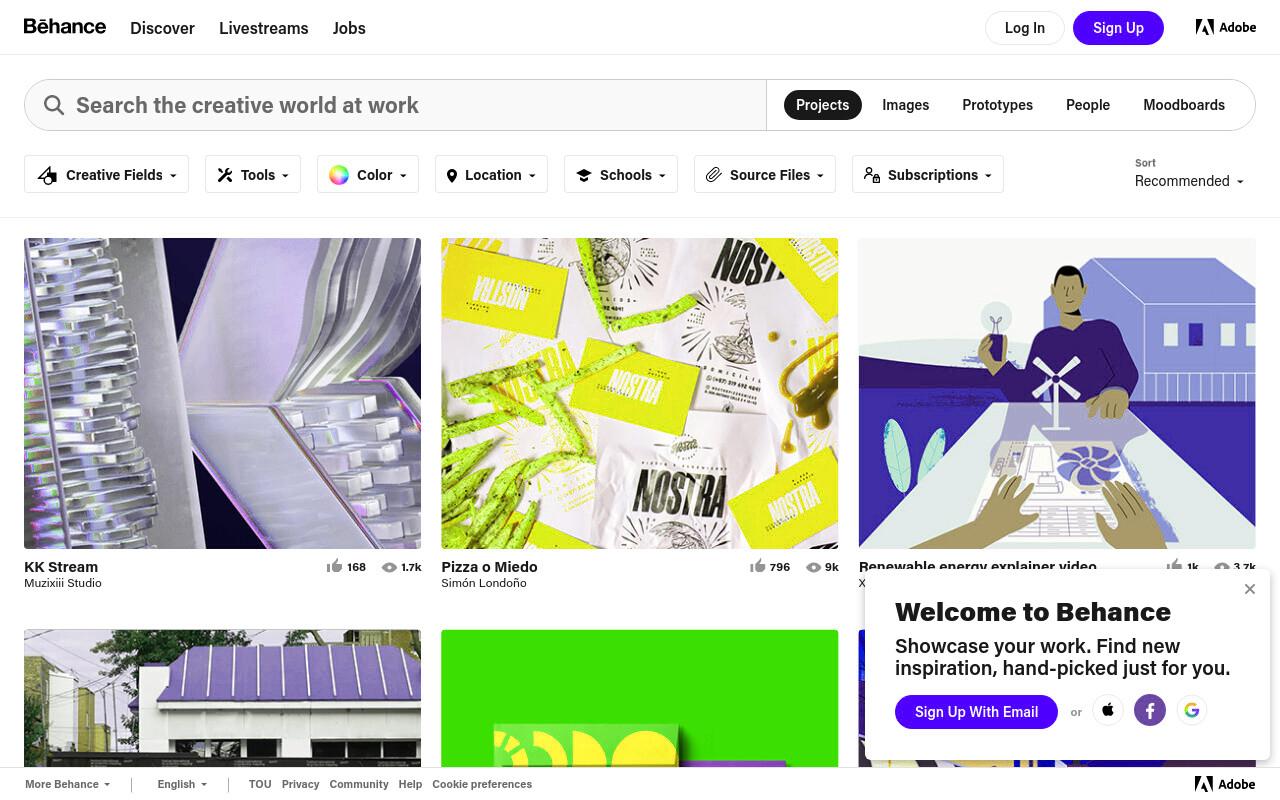
Task: Click the Behance logo
Action: (x=65, y=27)
